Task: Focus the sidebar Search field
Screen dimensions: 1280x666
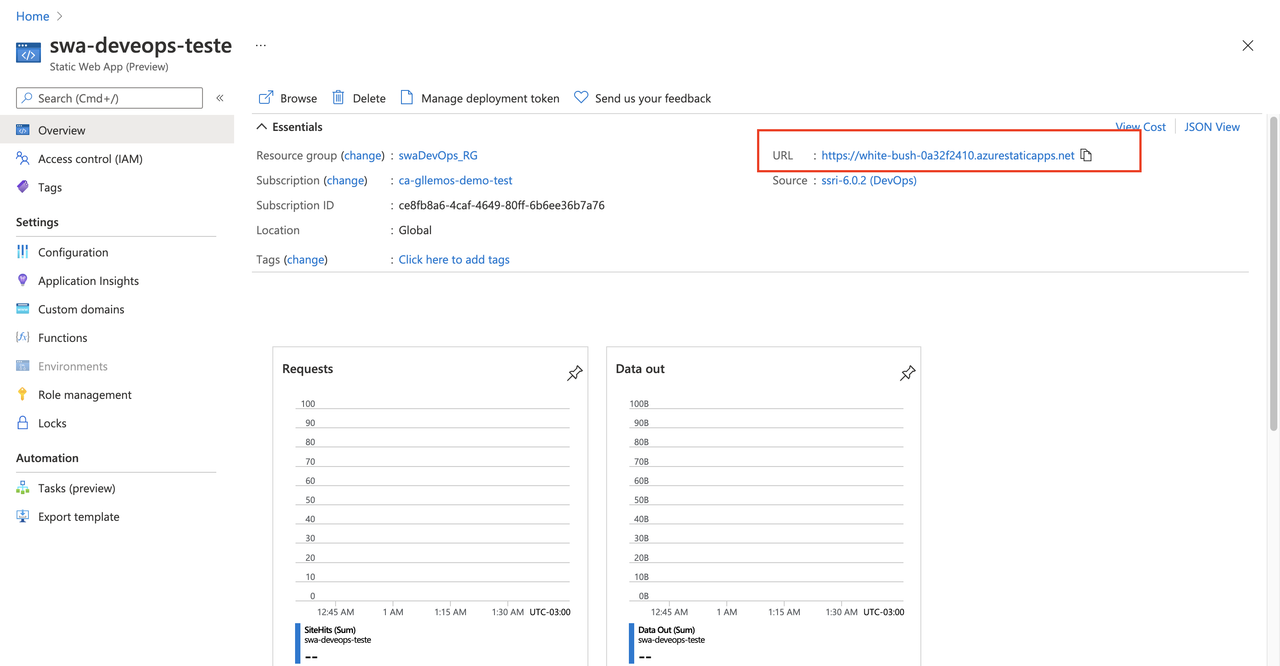Action: [109, 98]
